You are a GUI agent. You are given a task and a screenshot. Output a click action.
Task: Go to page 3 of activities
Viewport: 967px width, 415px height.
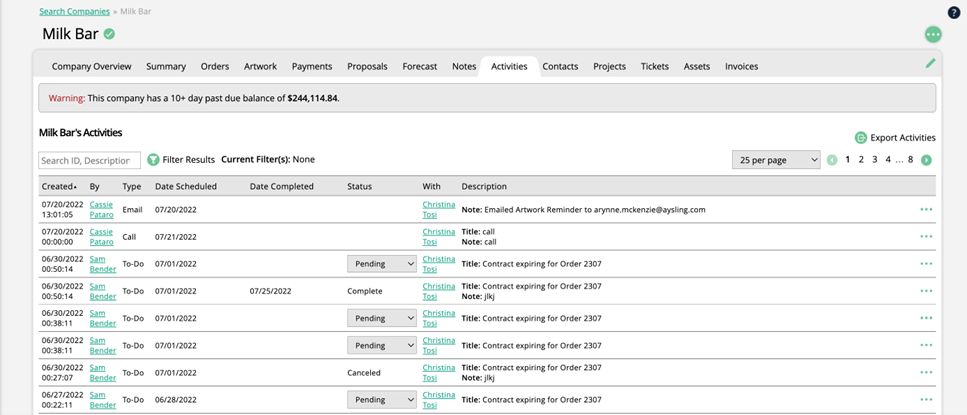pos(874,160)
